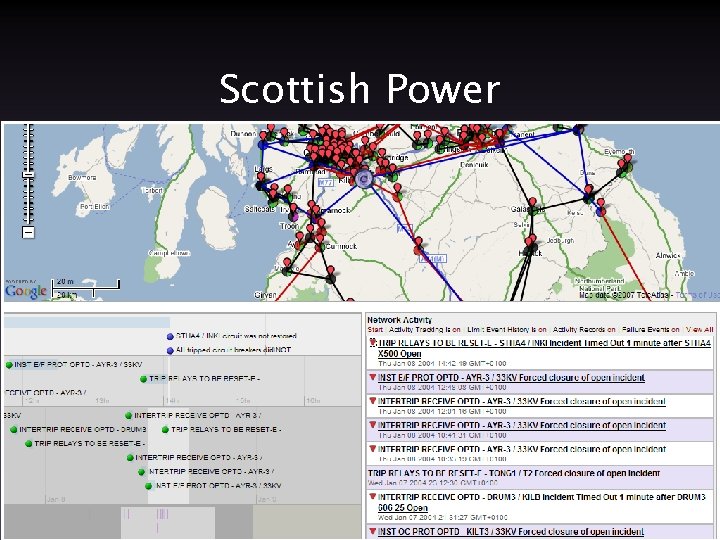This screenshot has width=720, height=540.
Task: Click the Thu Jan 08 2004 14:42:49 timestamp
Action: 442,363
